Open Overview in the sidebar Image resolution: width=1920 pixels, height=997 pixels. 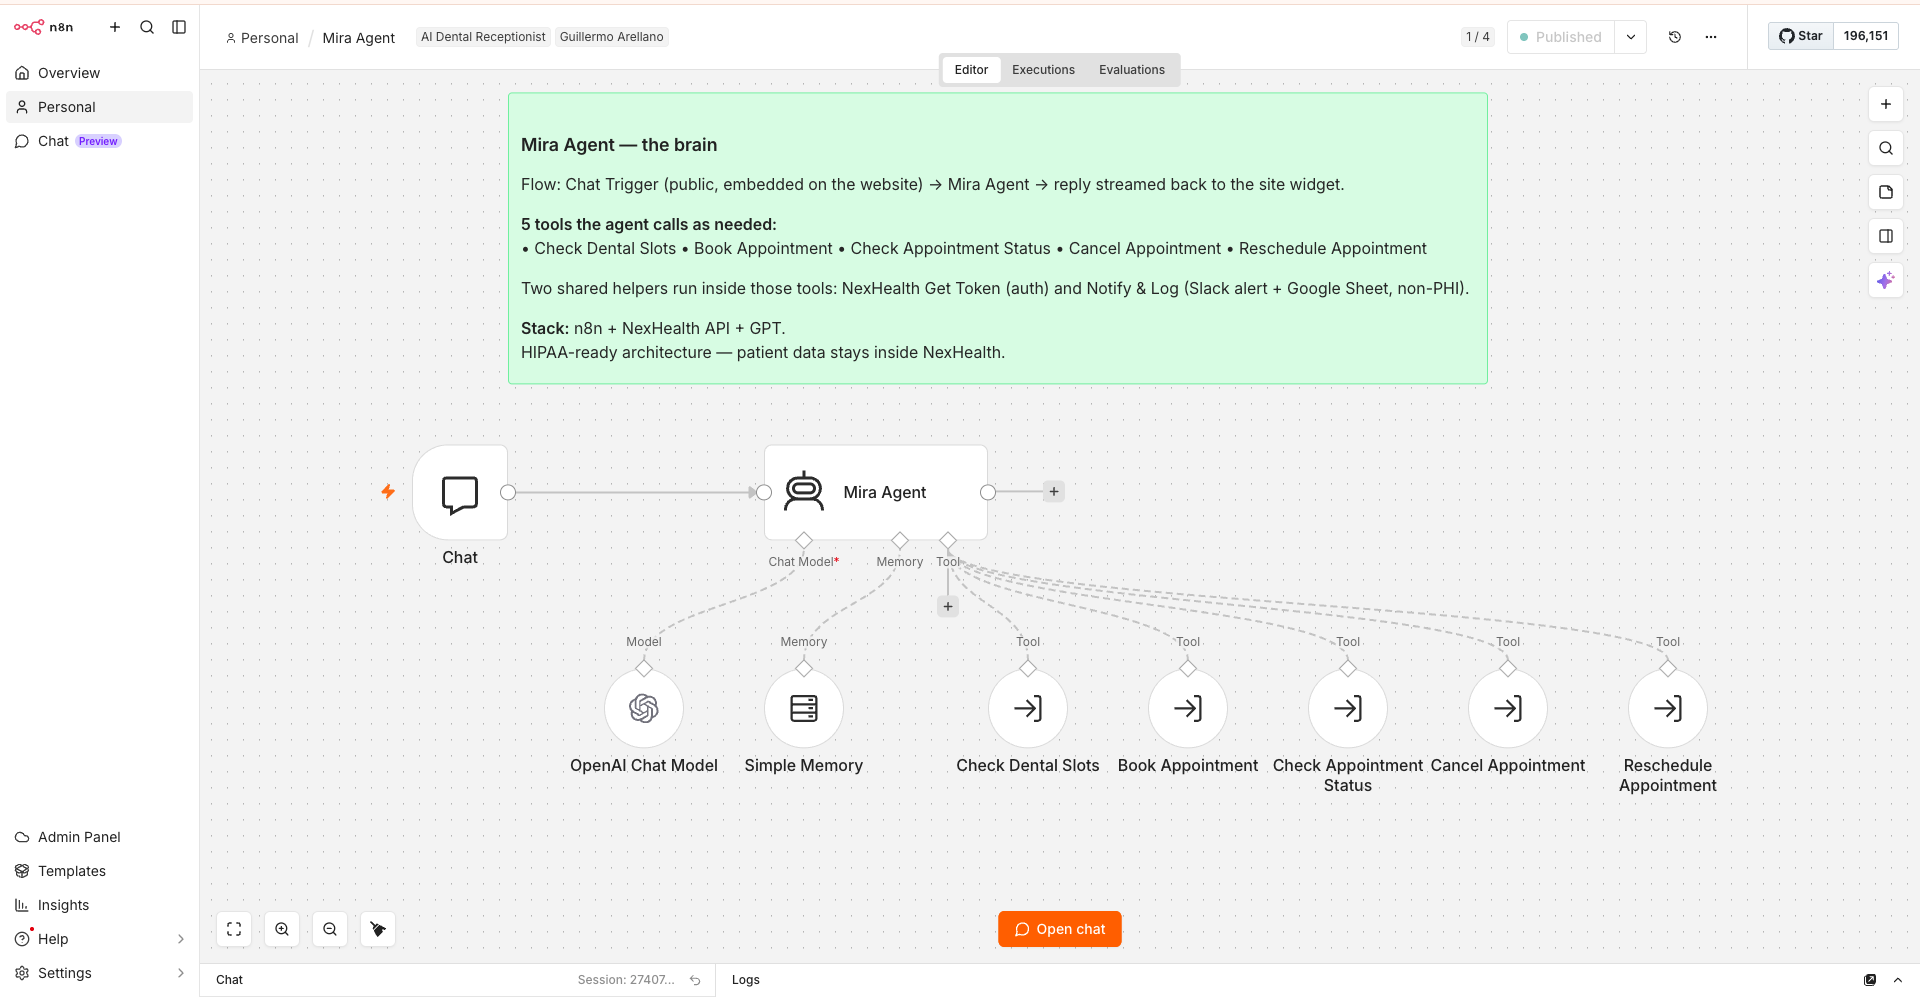[x=99, y=73]
